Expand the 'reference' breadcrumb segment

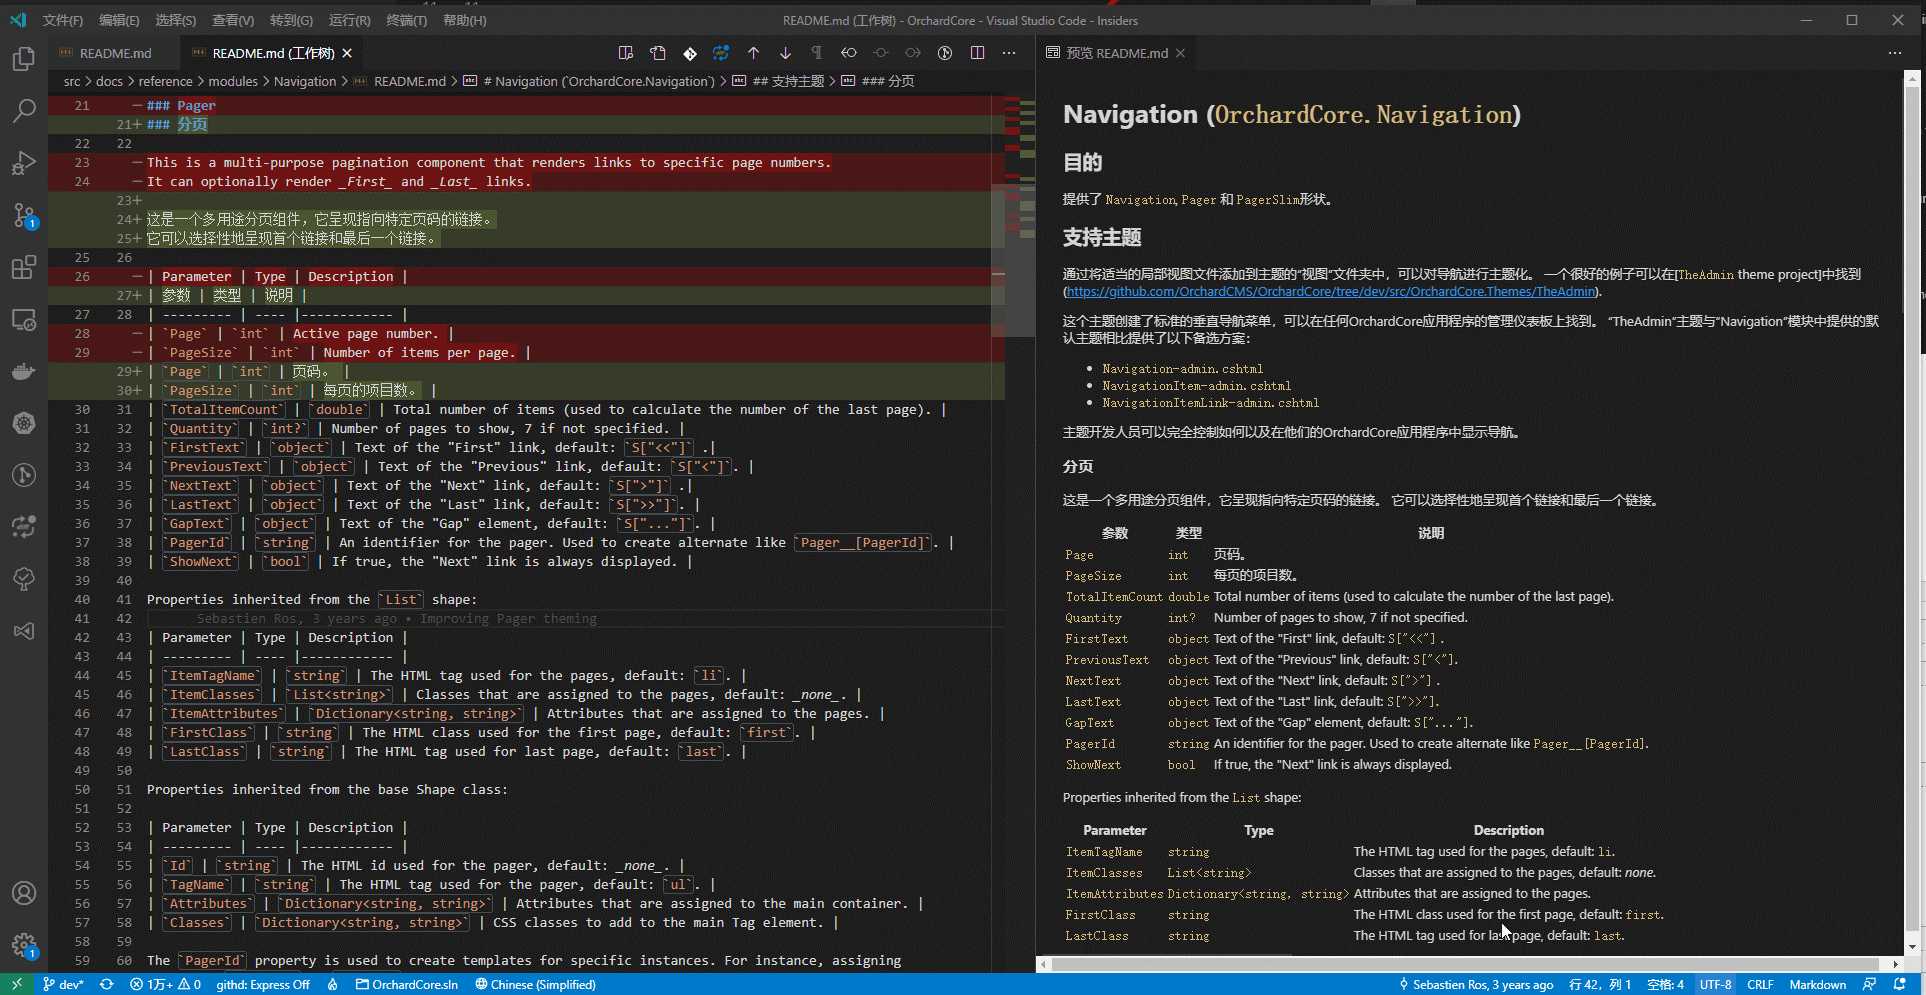point(165,81)
